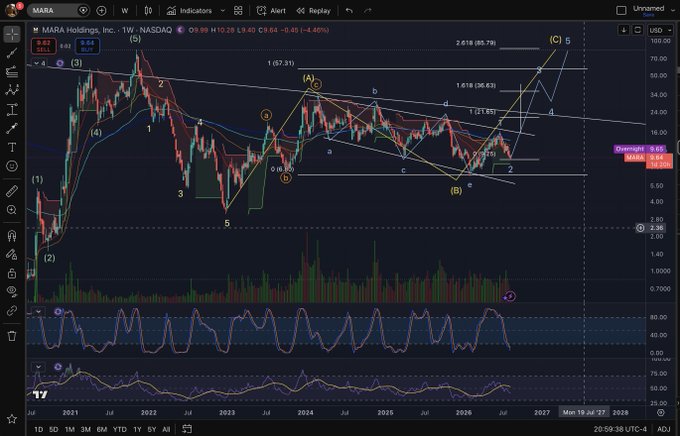Collapse the indicators legend showing 4
Viewport: 680px width, 436px height.
click(x=39, y=63)
